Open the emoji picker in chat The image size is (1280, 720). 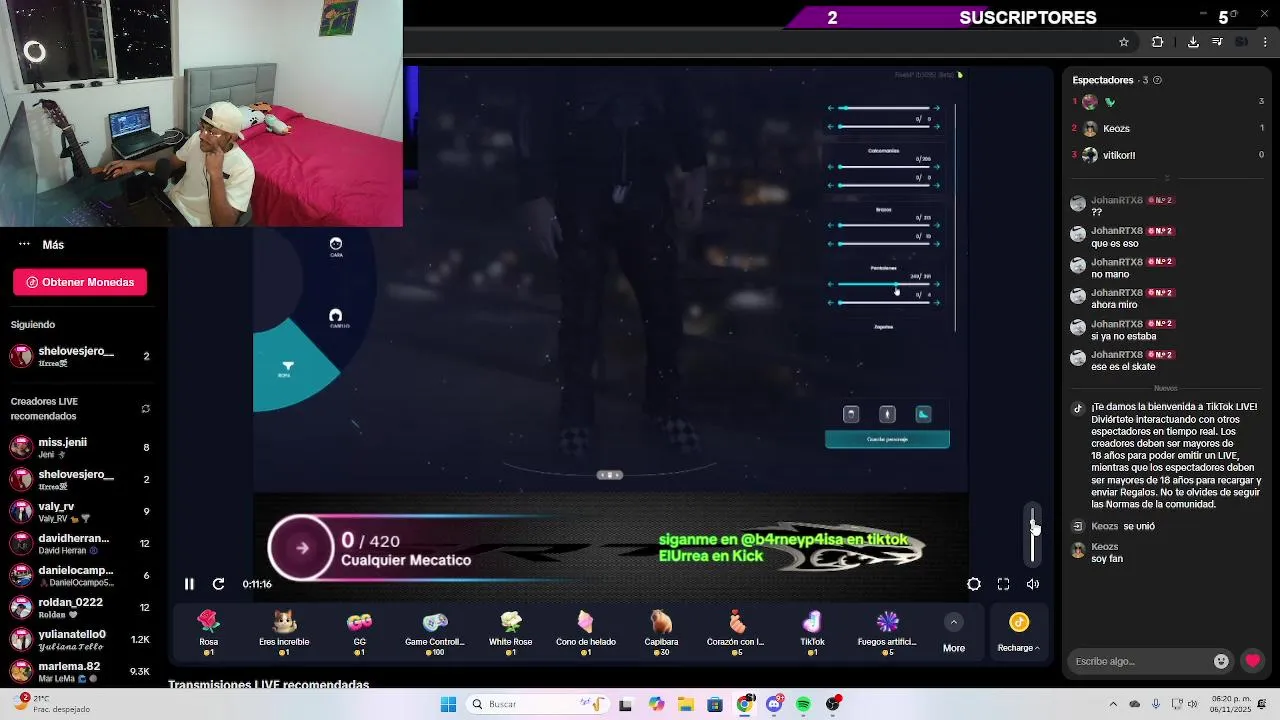point(1221,661)
